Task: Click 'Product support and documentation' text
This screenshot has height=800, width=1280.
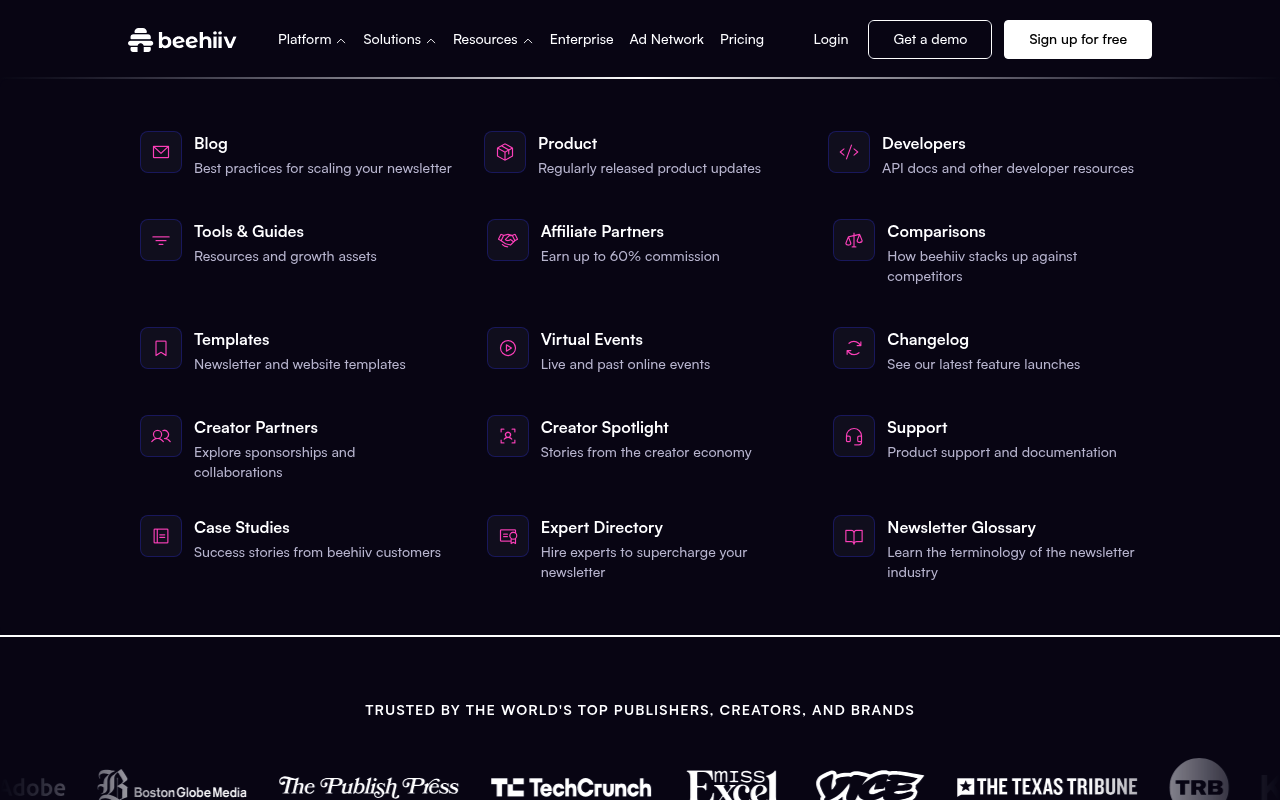Action: tap(1002, 452)
